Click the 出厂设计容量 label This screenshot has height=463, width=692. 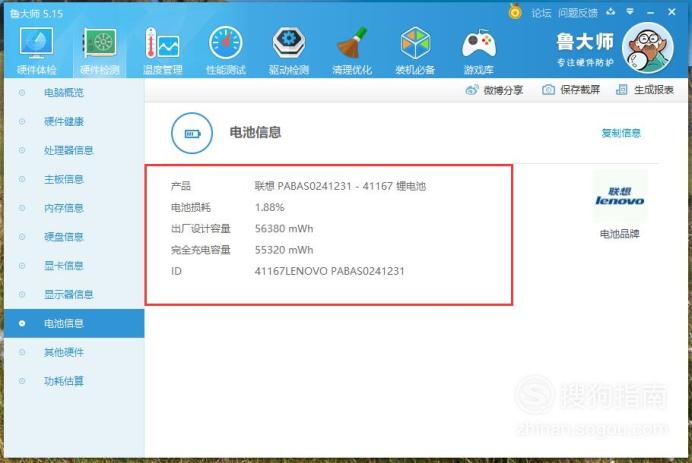pos(201,229)
